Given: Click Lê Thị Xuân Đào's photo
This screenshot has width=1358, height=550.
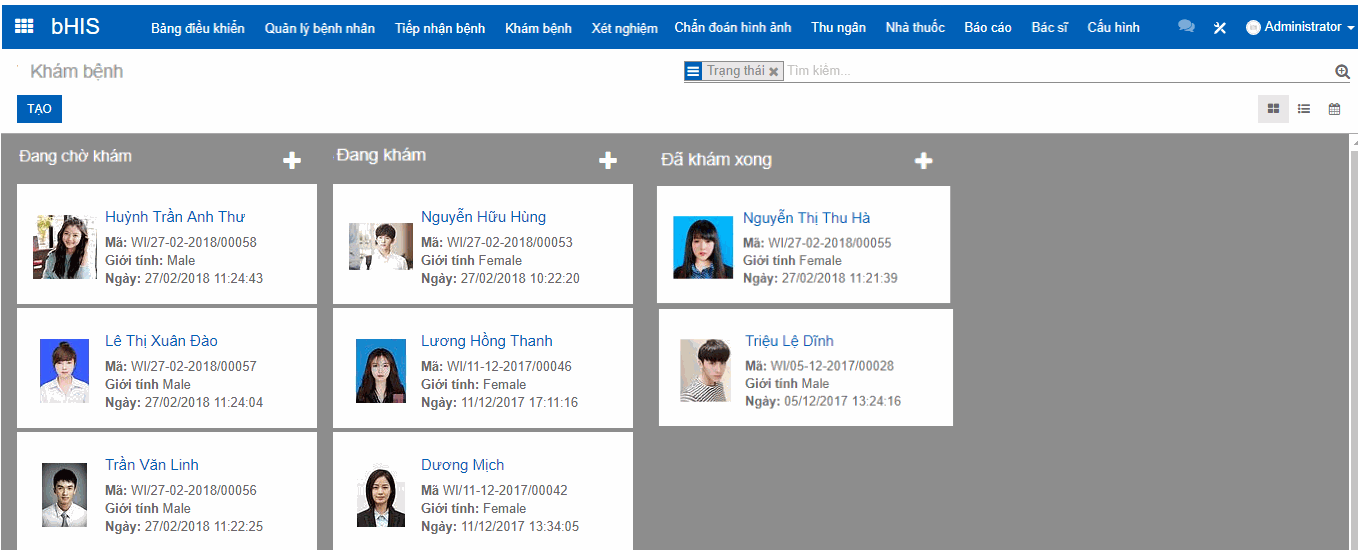Looking at the screenshot, I should coord(65,371).
